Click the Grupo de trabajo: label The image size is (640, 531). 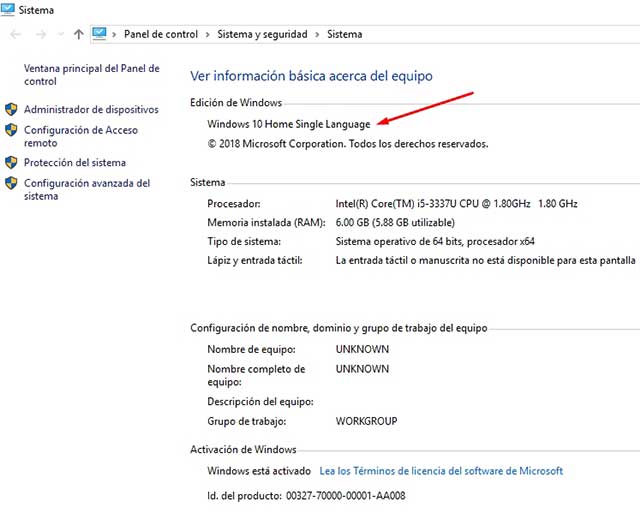(247, 421)
